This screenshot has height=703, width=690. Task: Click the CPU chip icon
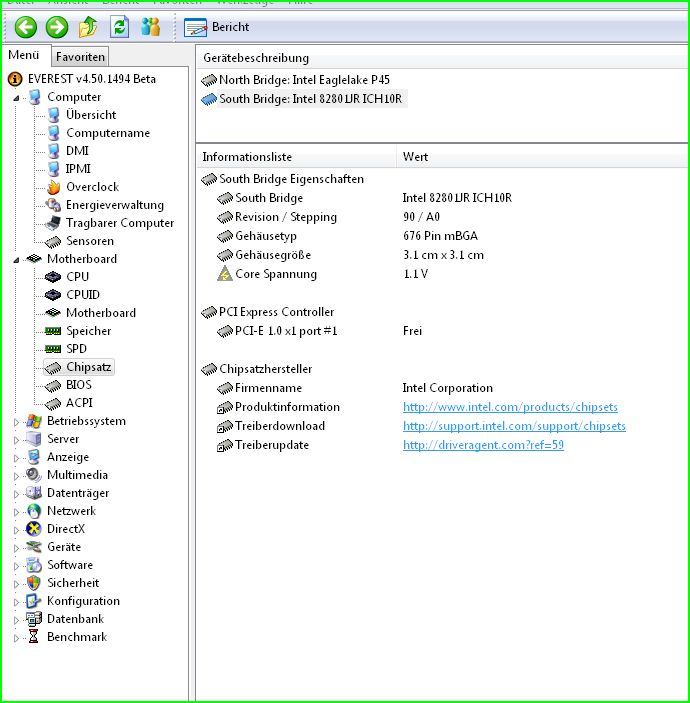(x=53, y=277)
